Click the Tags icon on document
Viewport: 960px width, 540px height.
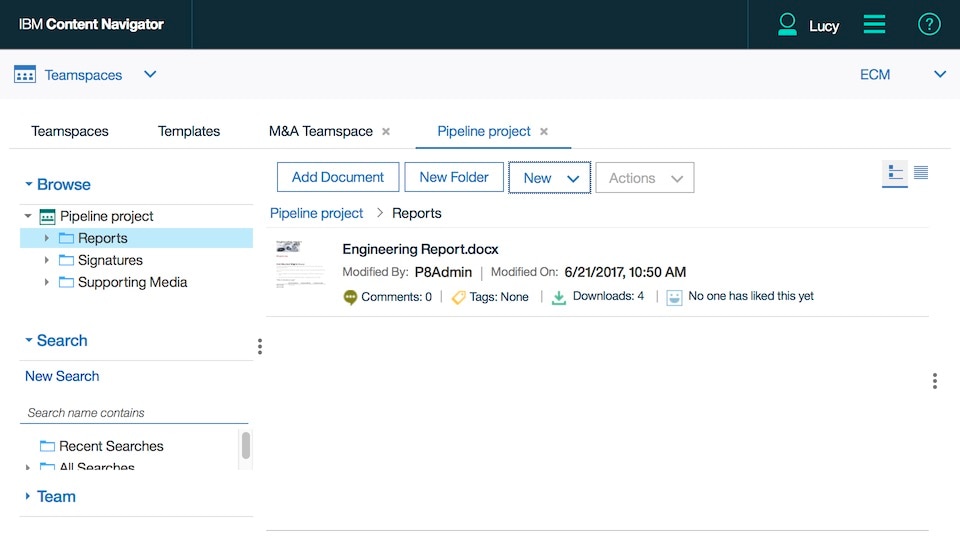coord(459,297)
